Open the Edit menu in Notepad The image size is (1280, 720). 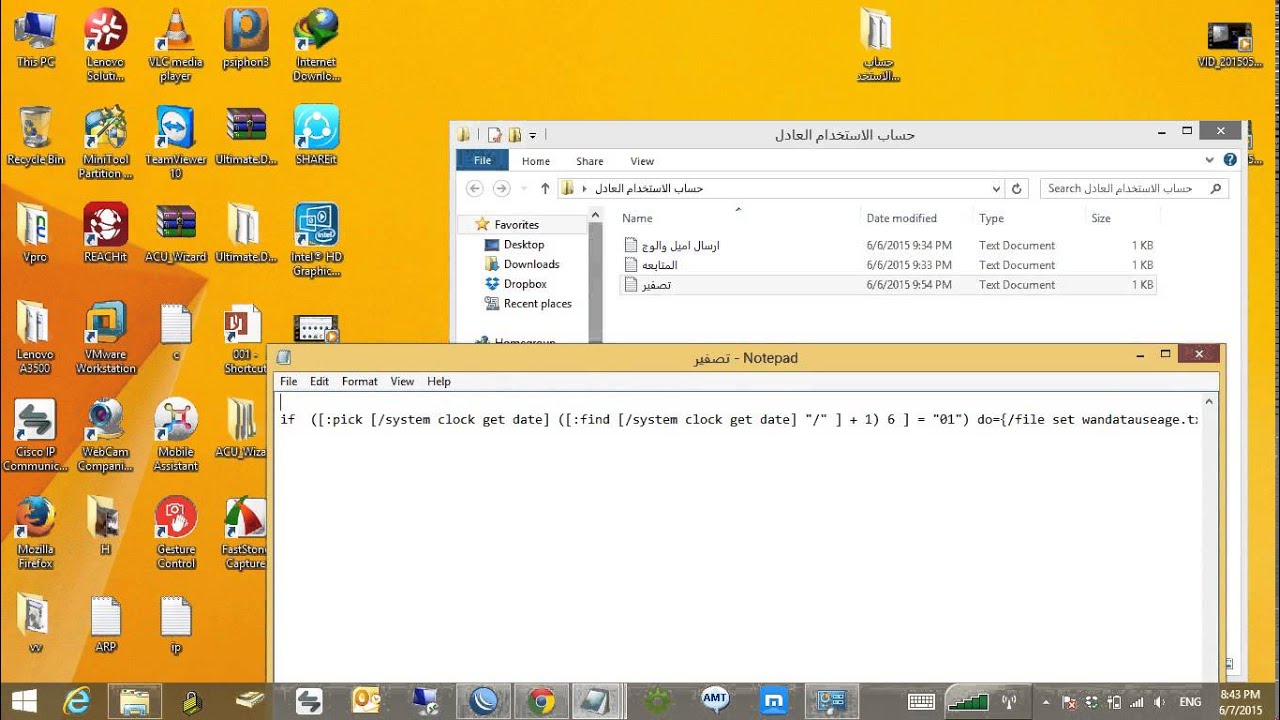(319, 381)
